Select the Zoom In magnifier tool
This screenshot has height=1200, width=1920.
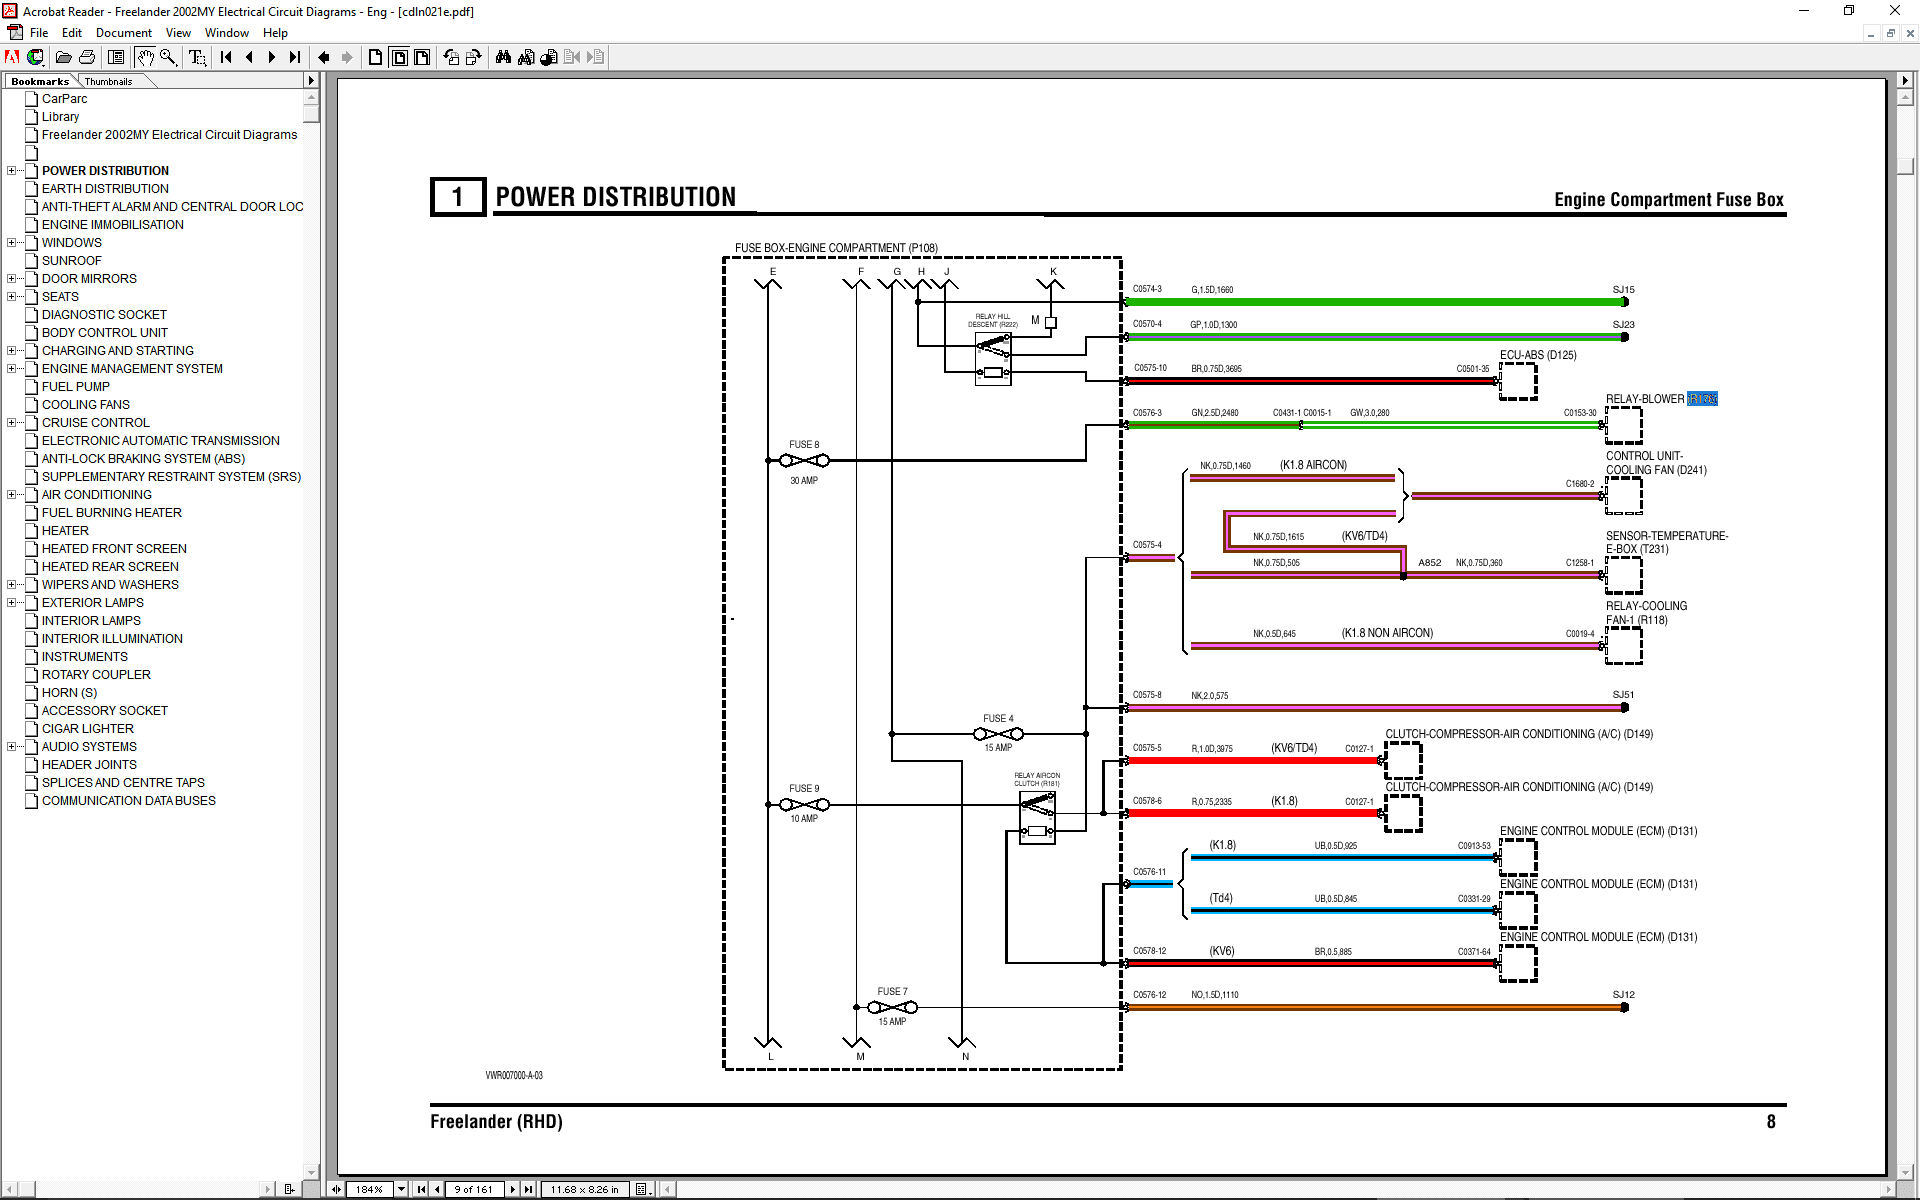[x=168, y=57]
